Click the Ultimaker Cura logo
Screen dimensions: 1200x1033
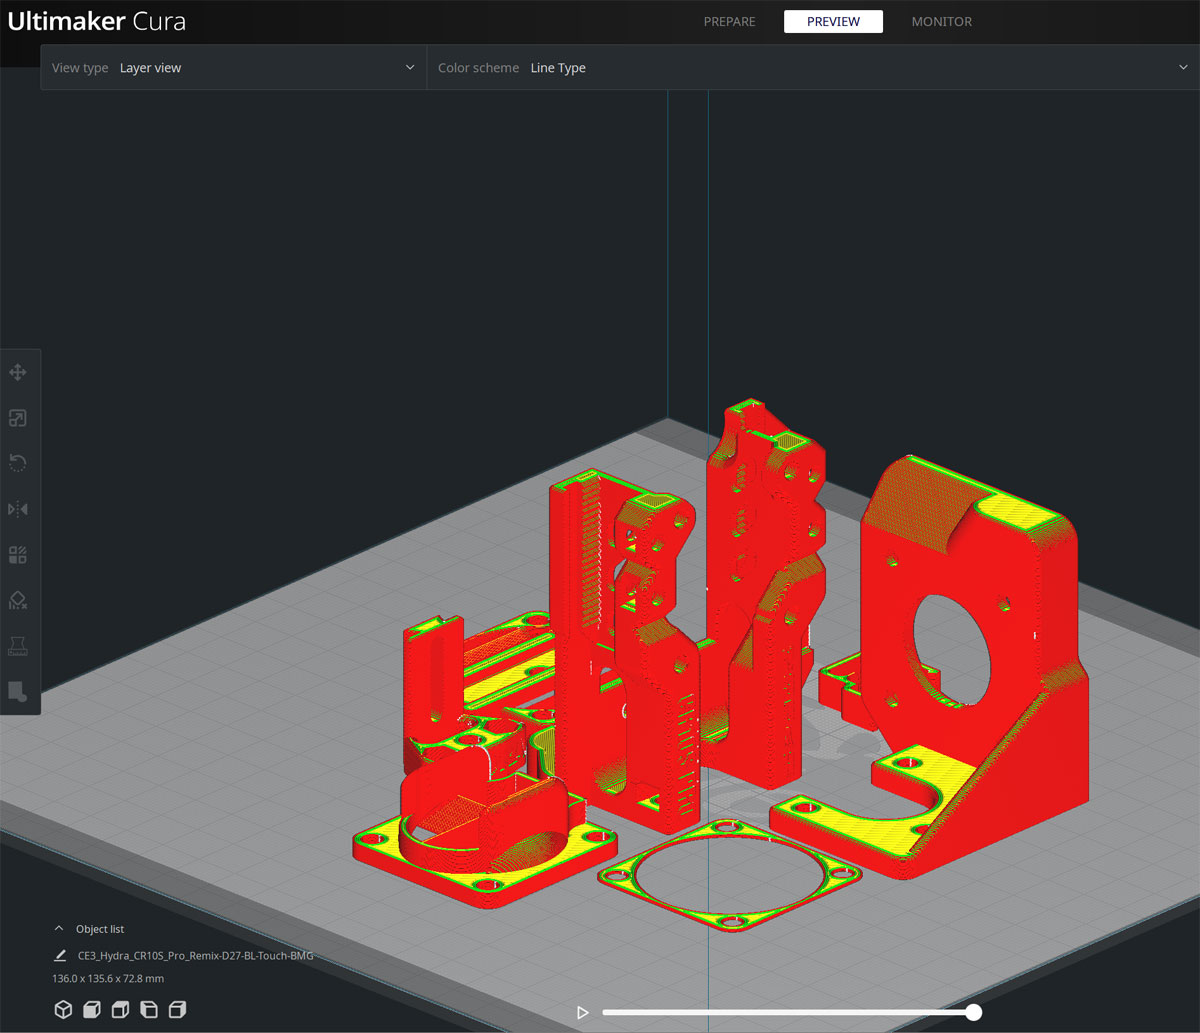(97, 21)
